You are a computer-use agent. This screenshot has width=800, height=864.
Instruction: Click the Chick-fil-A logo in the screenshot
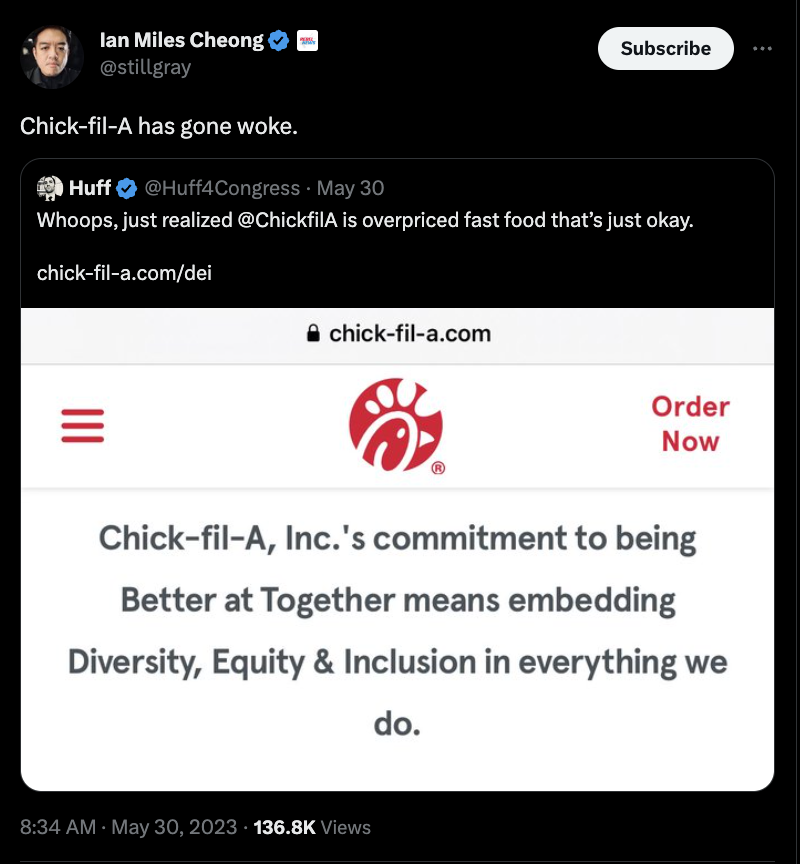396,426
